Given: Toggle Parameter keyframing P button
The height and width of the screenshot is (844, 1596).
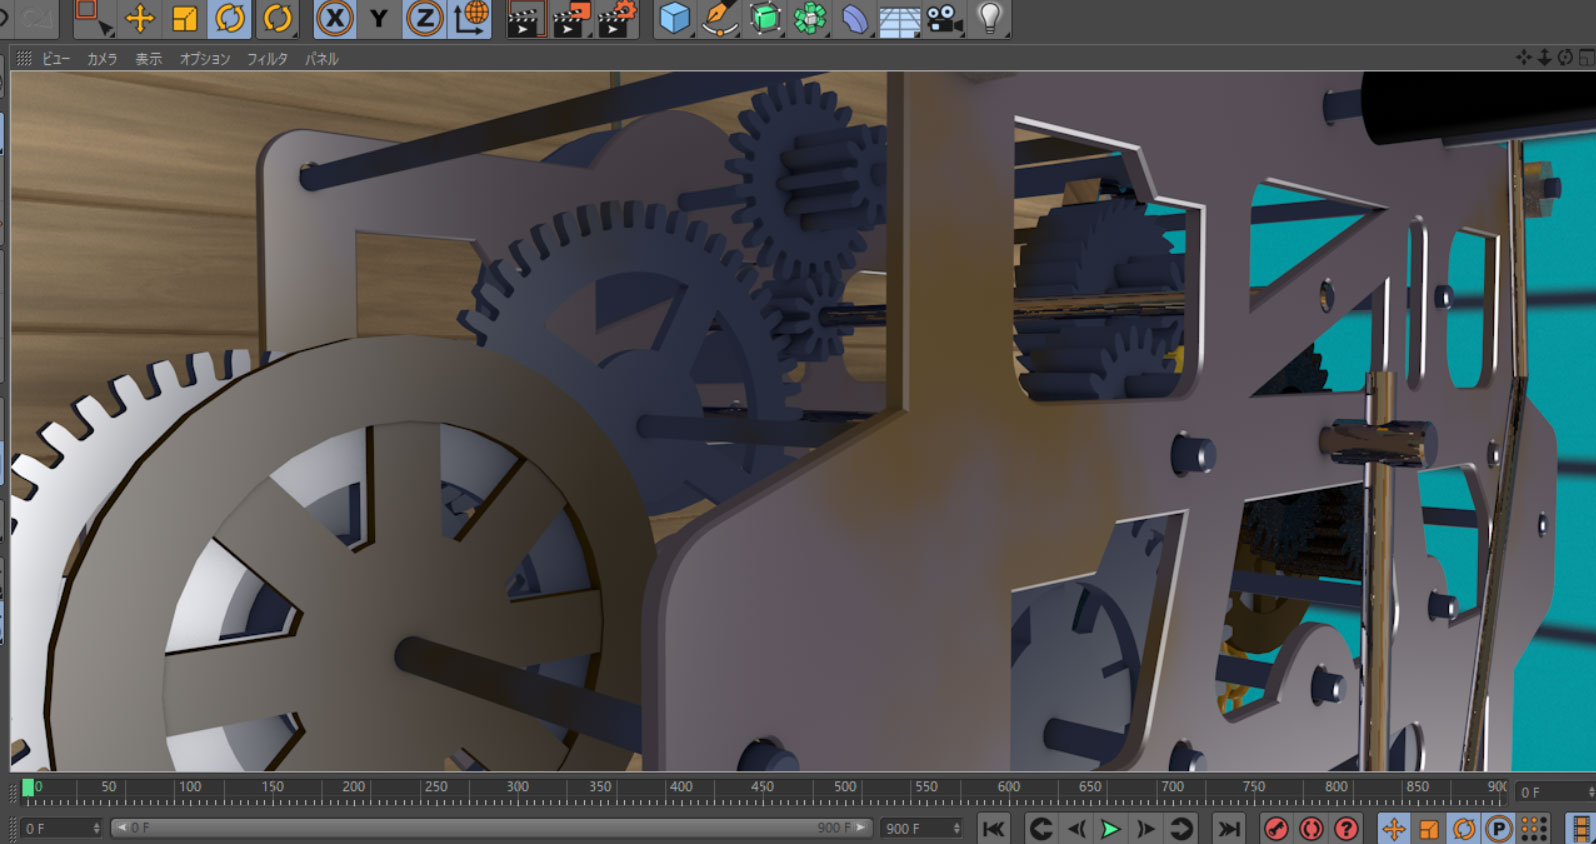Looking at the screenshot, I should [x=1498, y=829].
